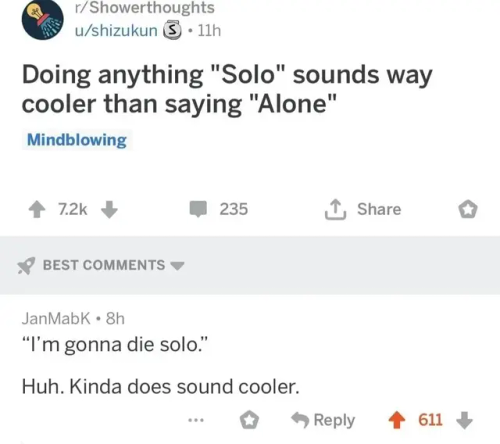The image size is (500, 444).
Task: Downvote JanMabK's comment
Action: click(x=464, y=420)
